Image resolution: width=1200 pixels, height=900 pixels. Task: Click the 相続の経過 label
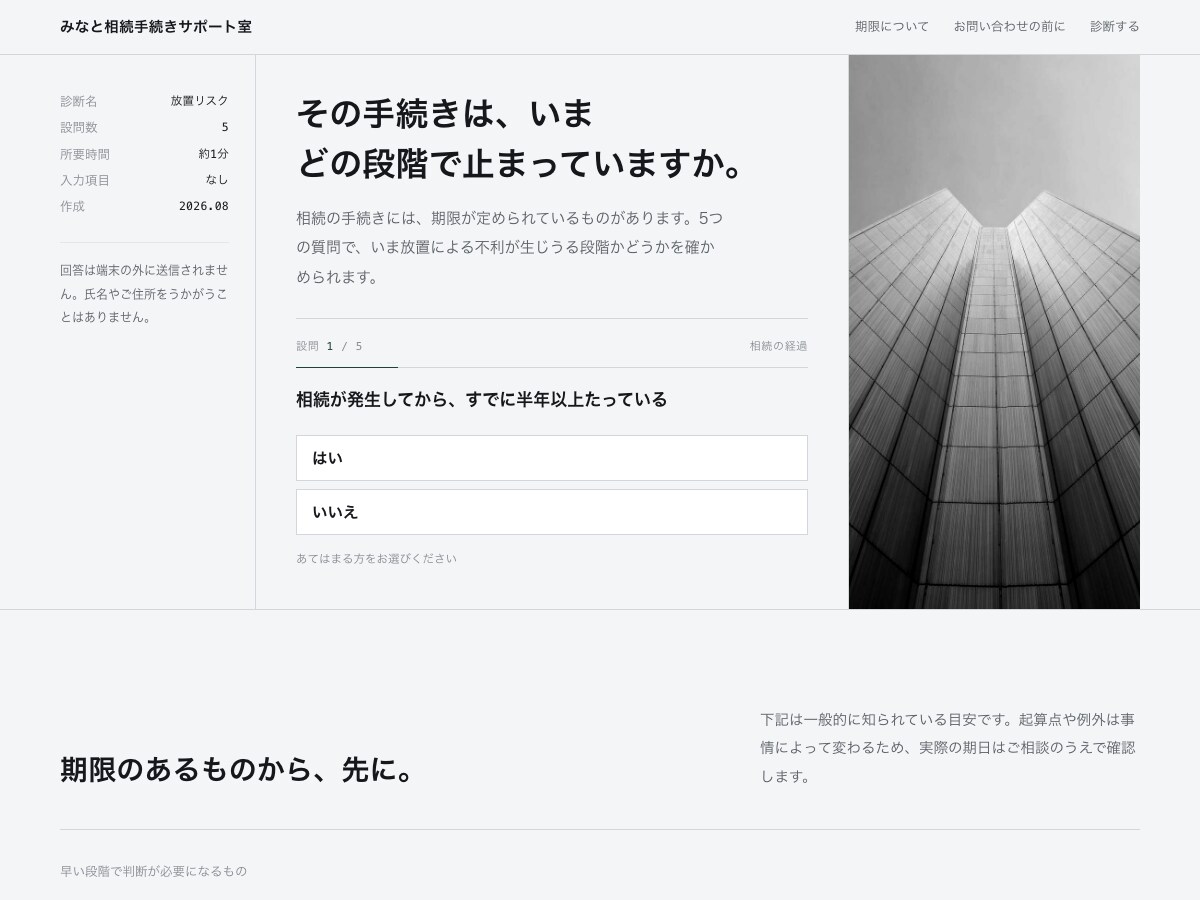click(778, 346)
